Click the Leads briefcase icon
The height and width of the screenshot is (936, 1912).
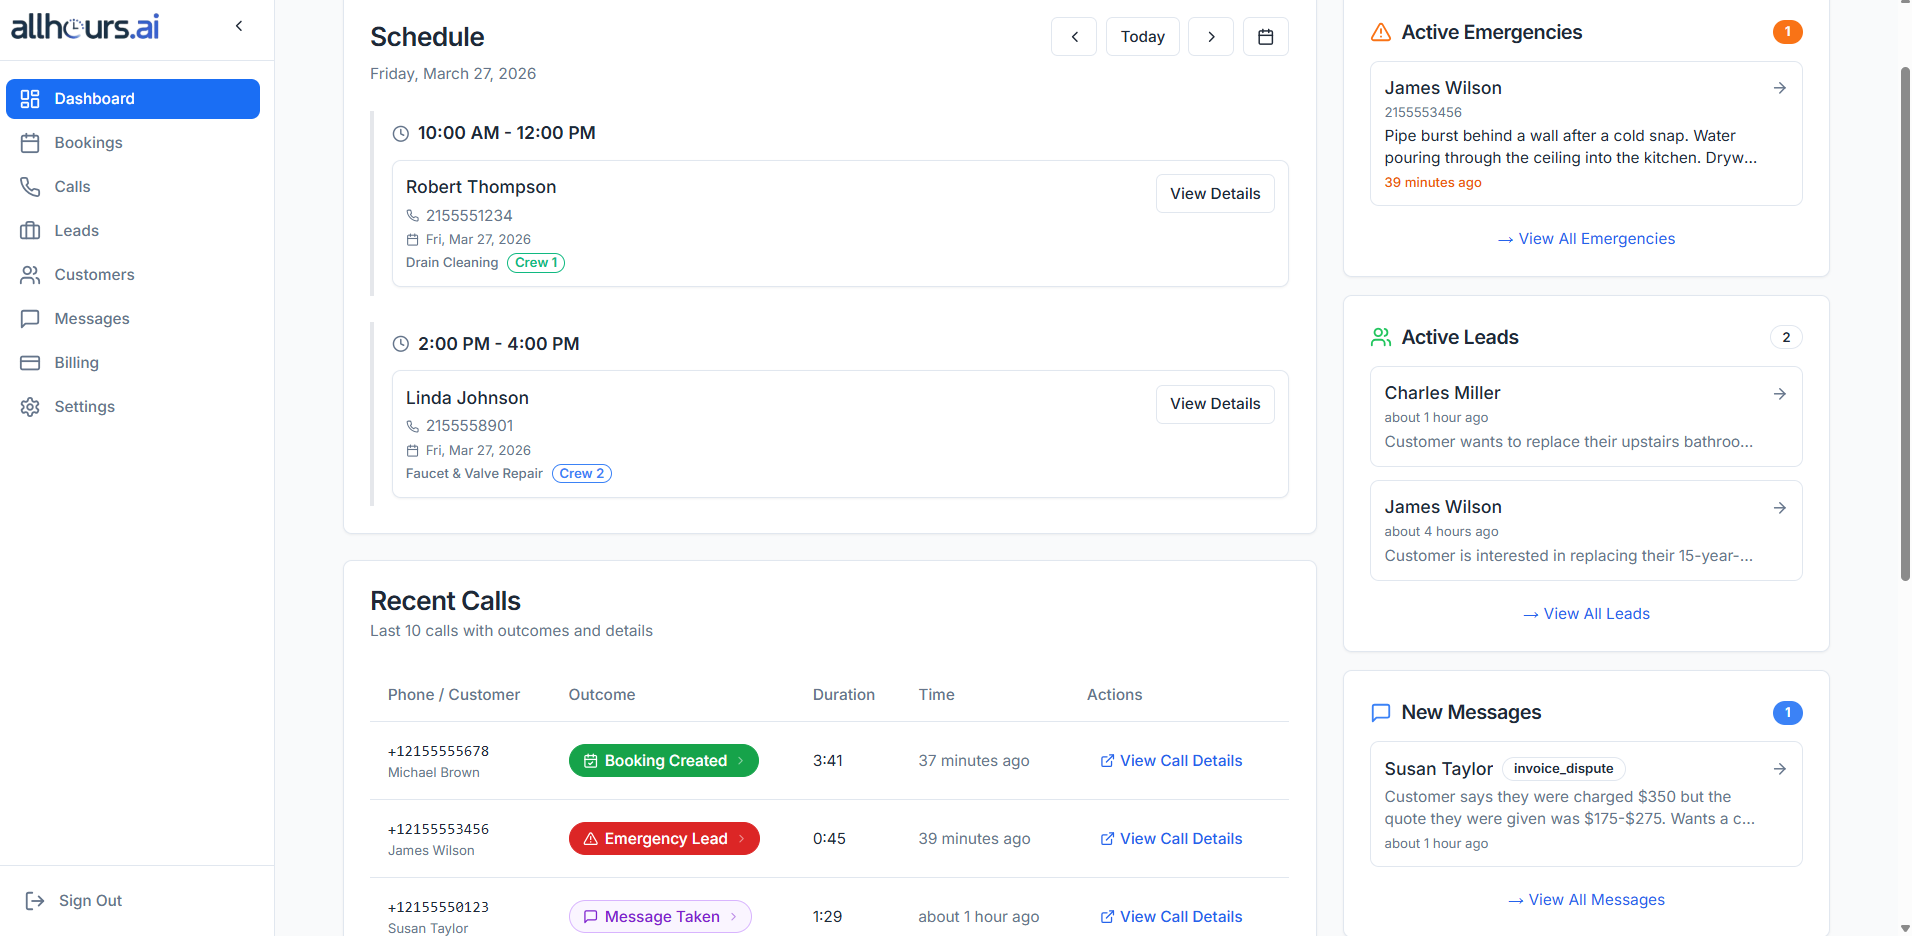pyautogui.click(x=31, y=230)
